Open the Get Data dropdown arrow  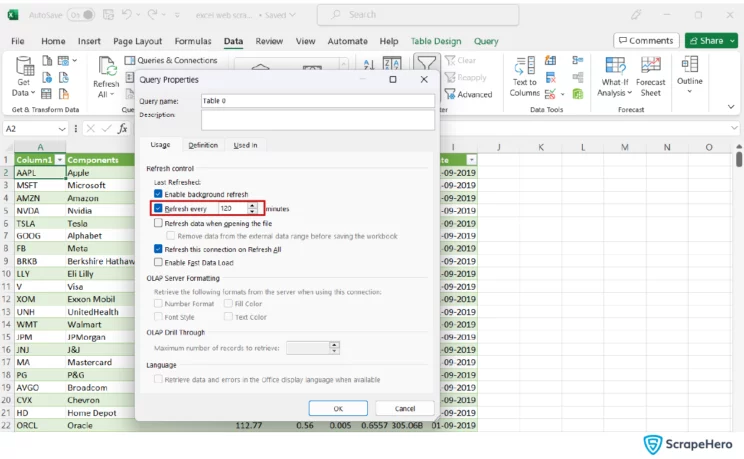tap(32, 93)
